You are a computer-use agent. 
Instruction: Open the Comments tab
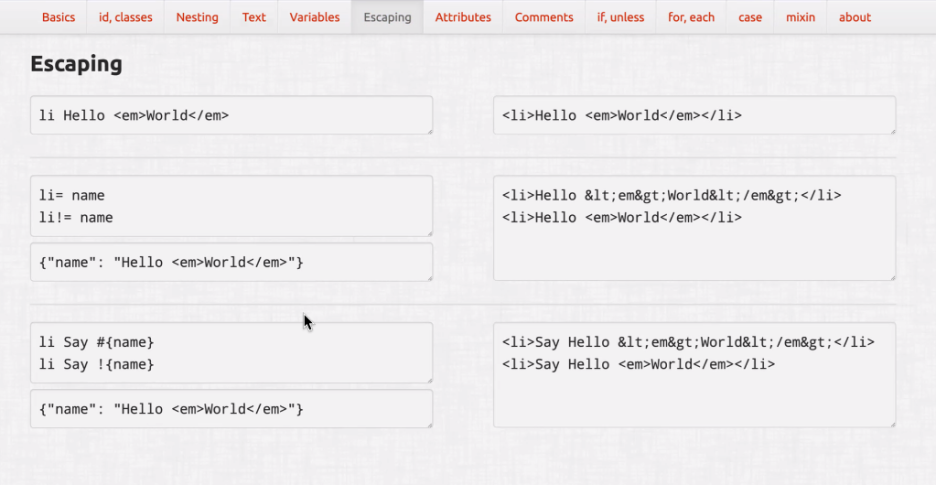tap(544, 17)
